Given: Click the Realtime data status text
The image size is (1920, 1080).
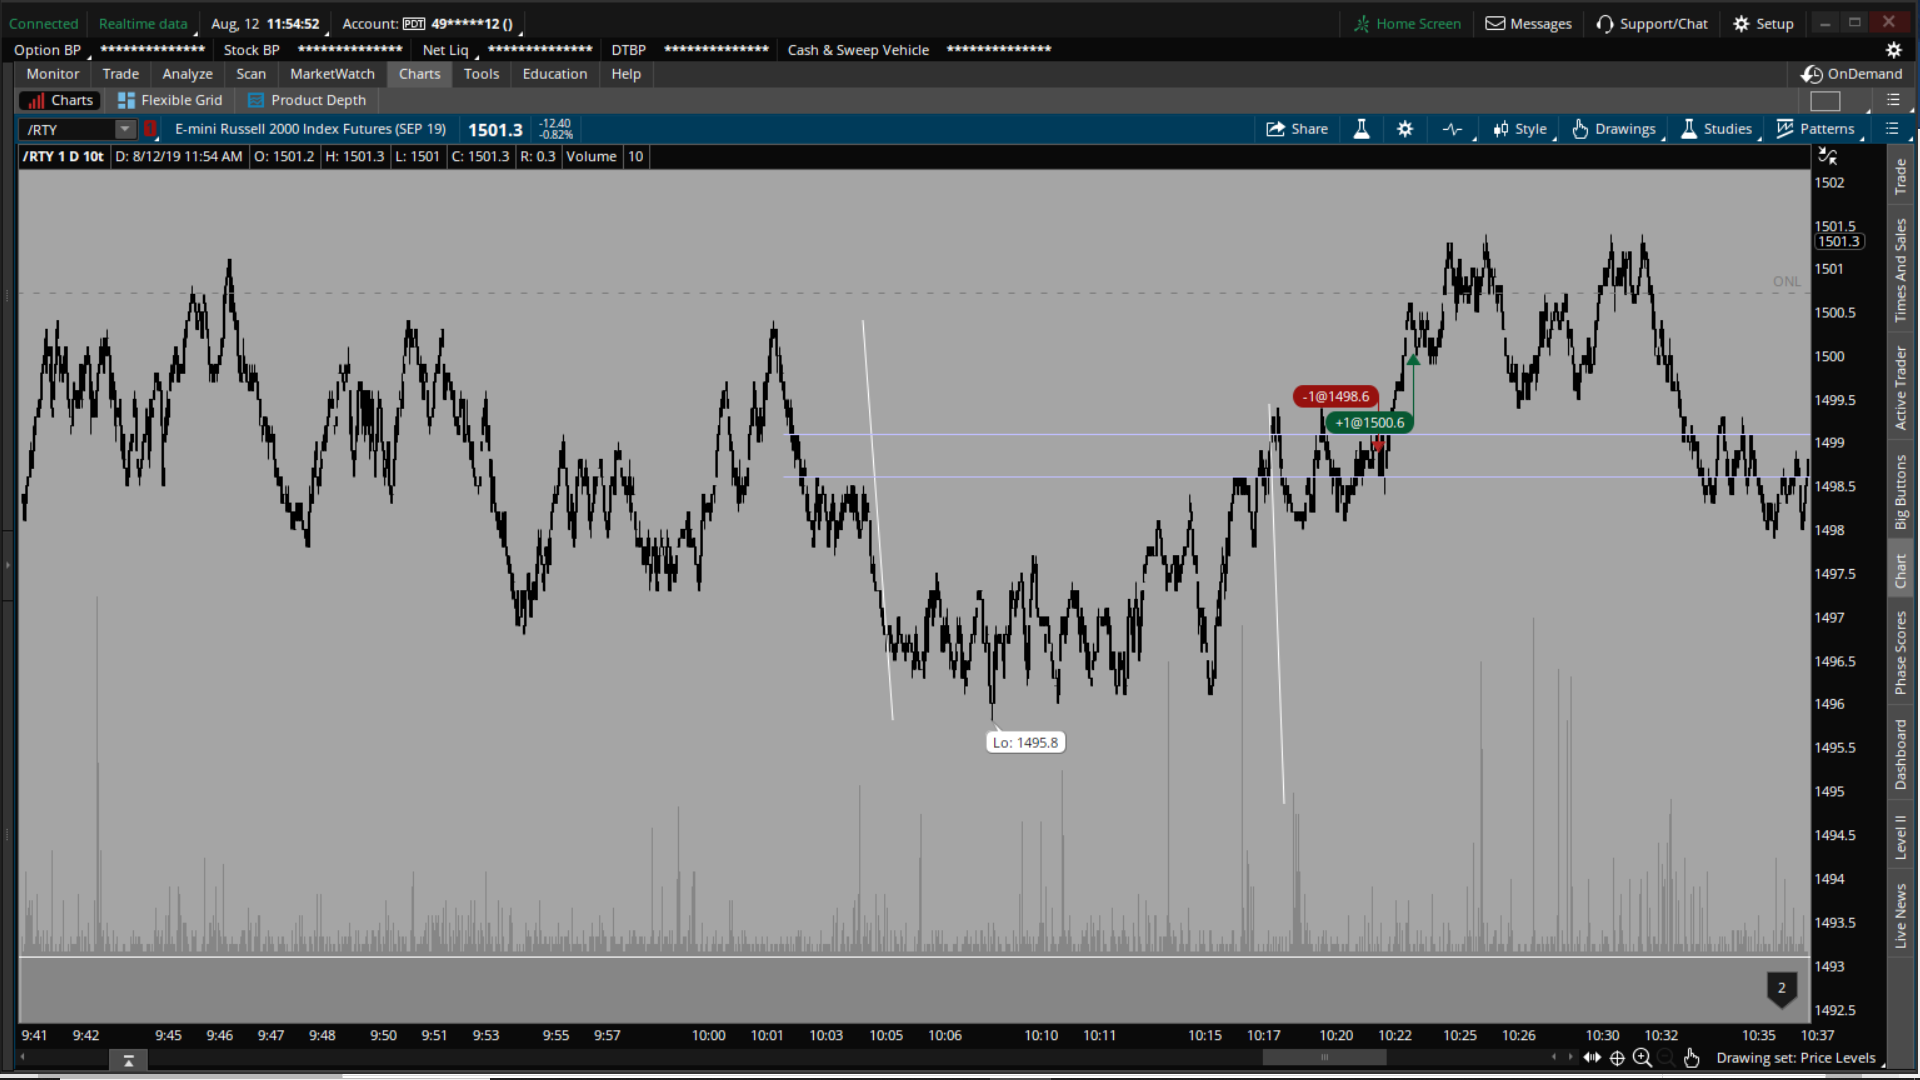Looking at the screenshot, I should point(143,24).
